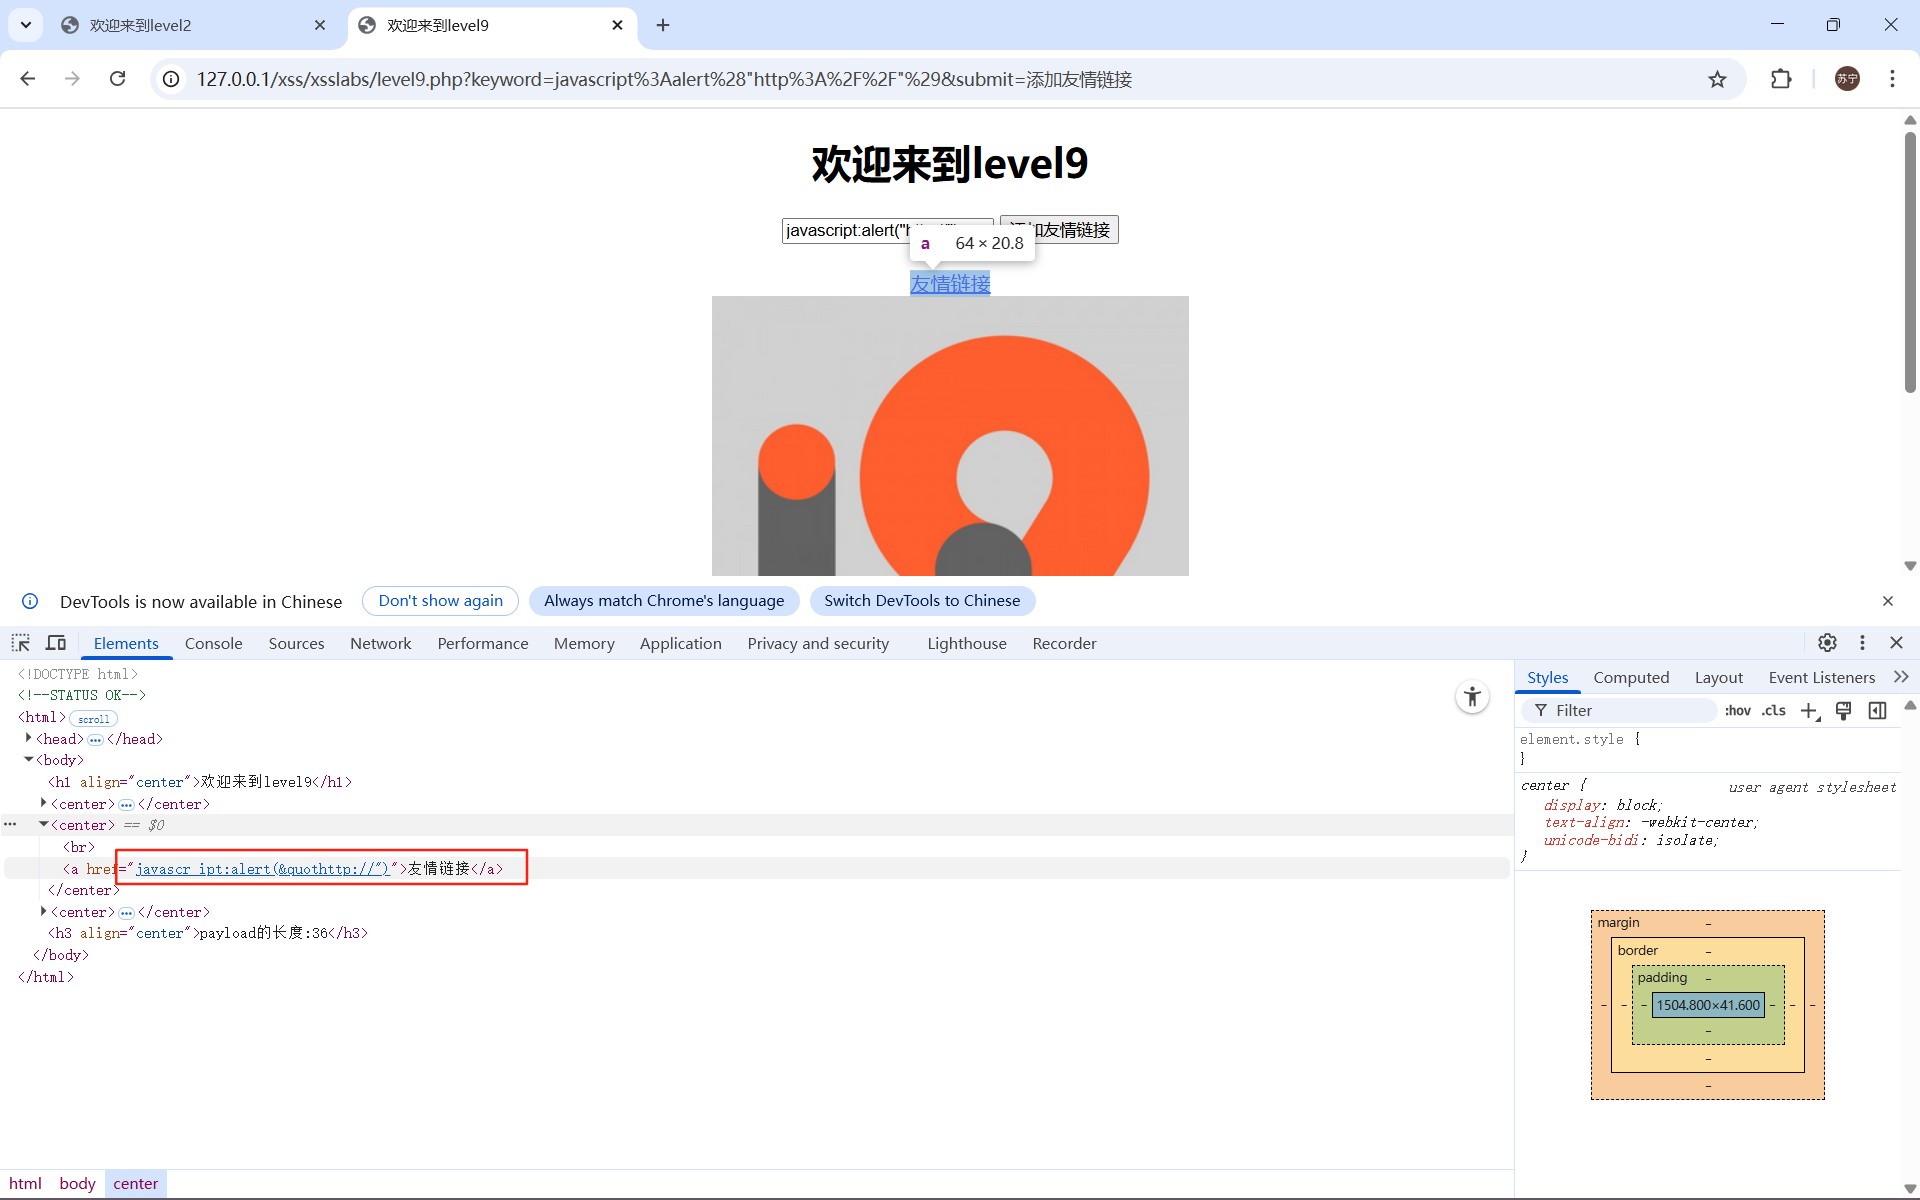Click the keyword input field
Screen dimensions: 1920x1200
click(887, 230)
